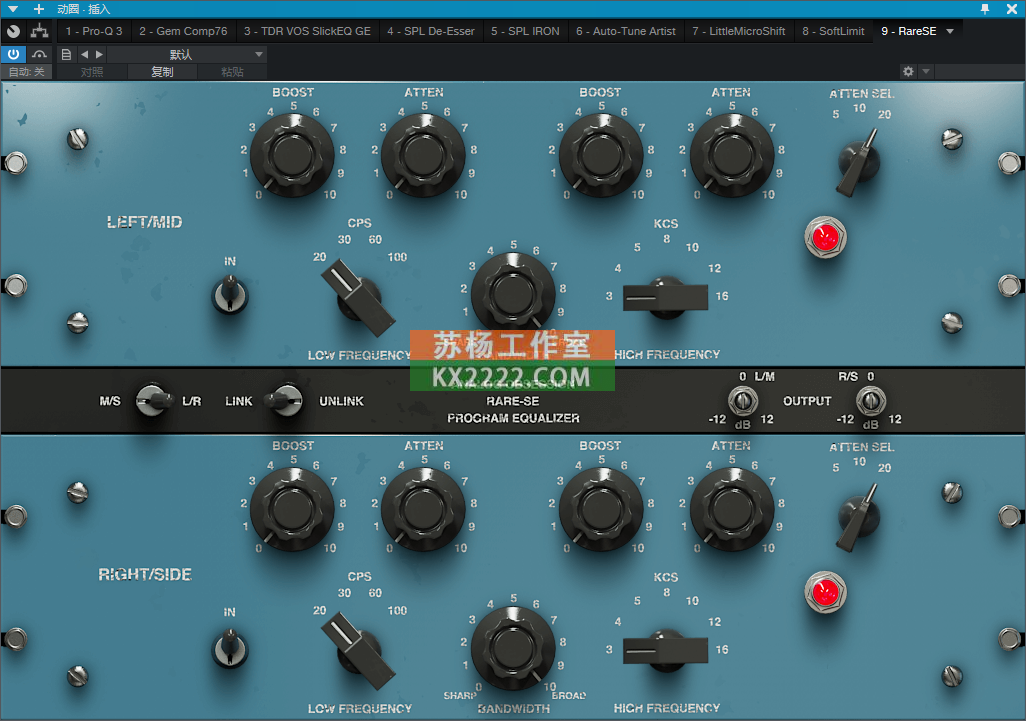
Task: Click the 对照 compare button
Action: [92, 72]
